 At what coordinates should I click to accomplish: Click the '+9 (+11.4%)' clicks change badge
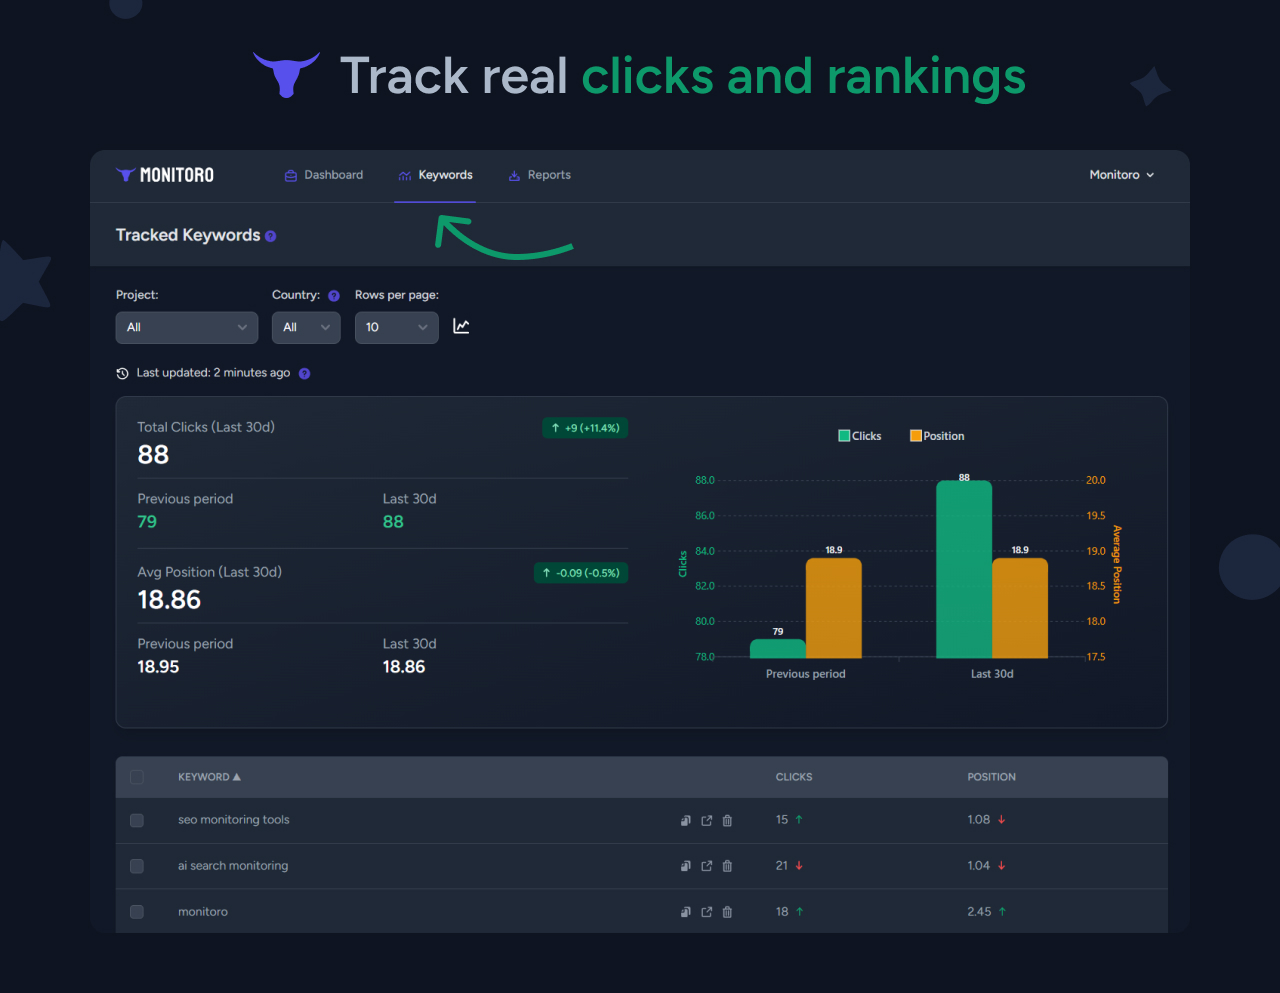(584, 427)
